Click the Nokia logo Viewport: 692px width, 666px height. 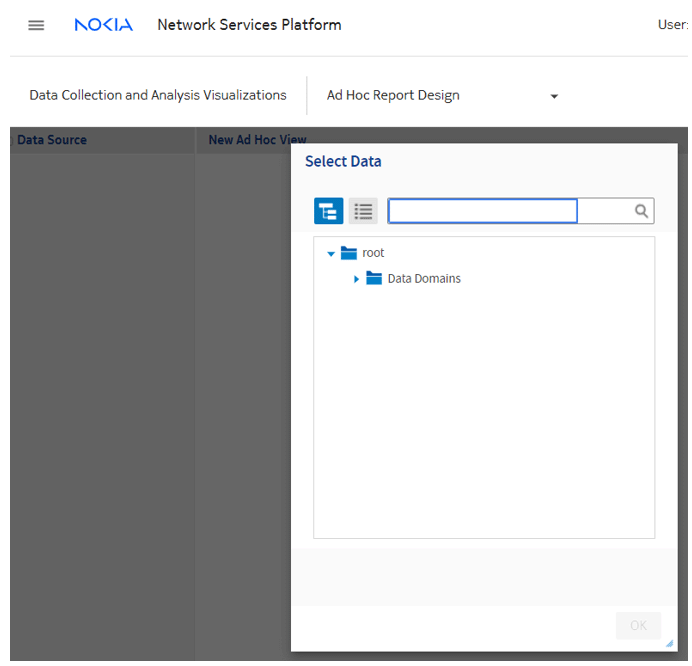[x=103, y=25]
